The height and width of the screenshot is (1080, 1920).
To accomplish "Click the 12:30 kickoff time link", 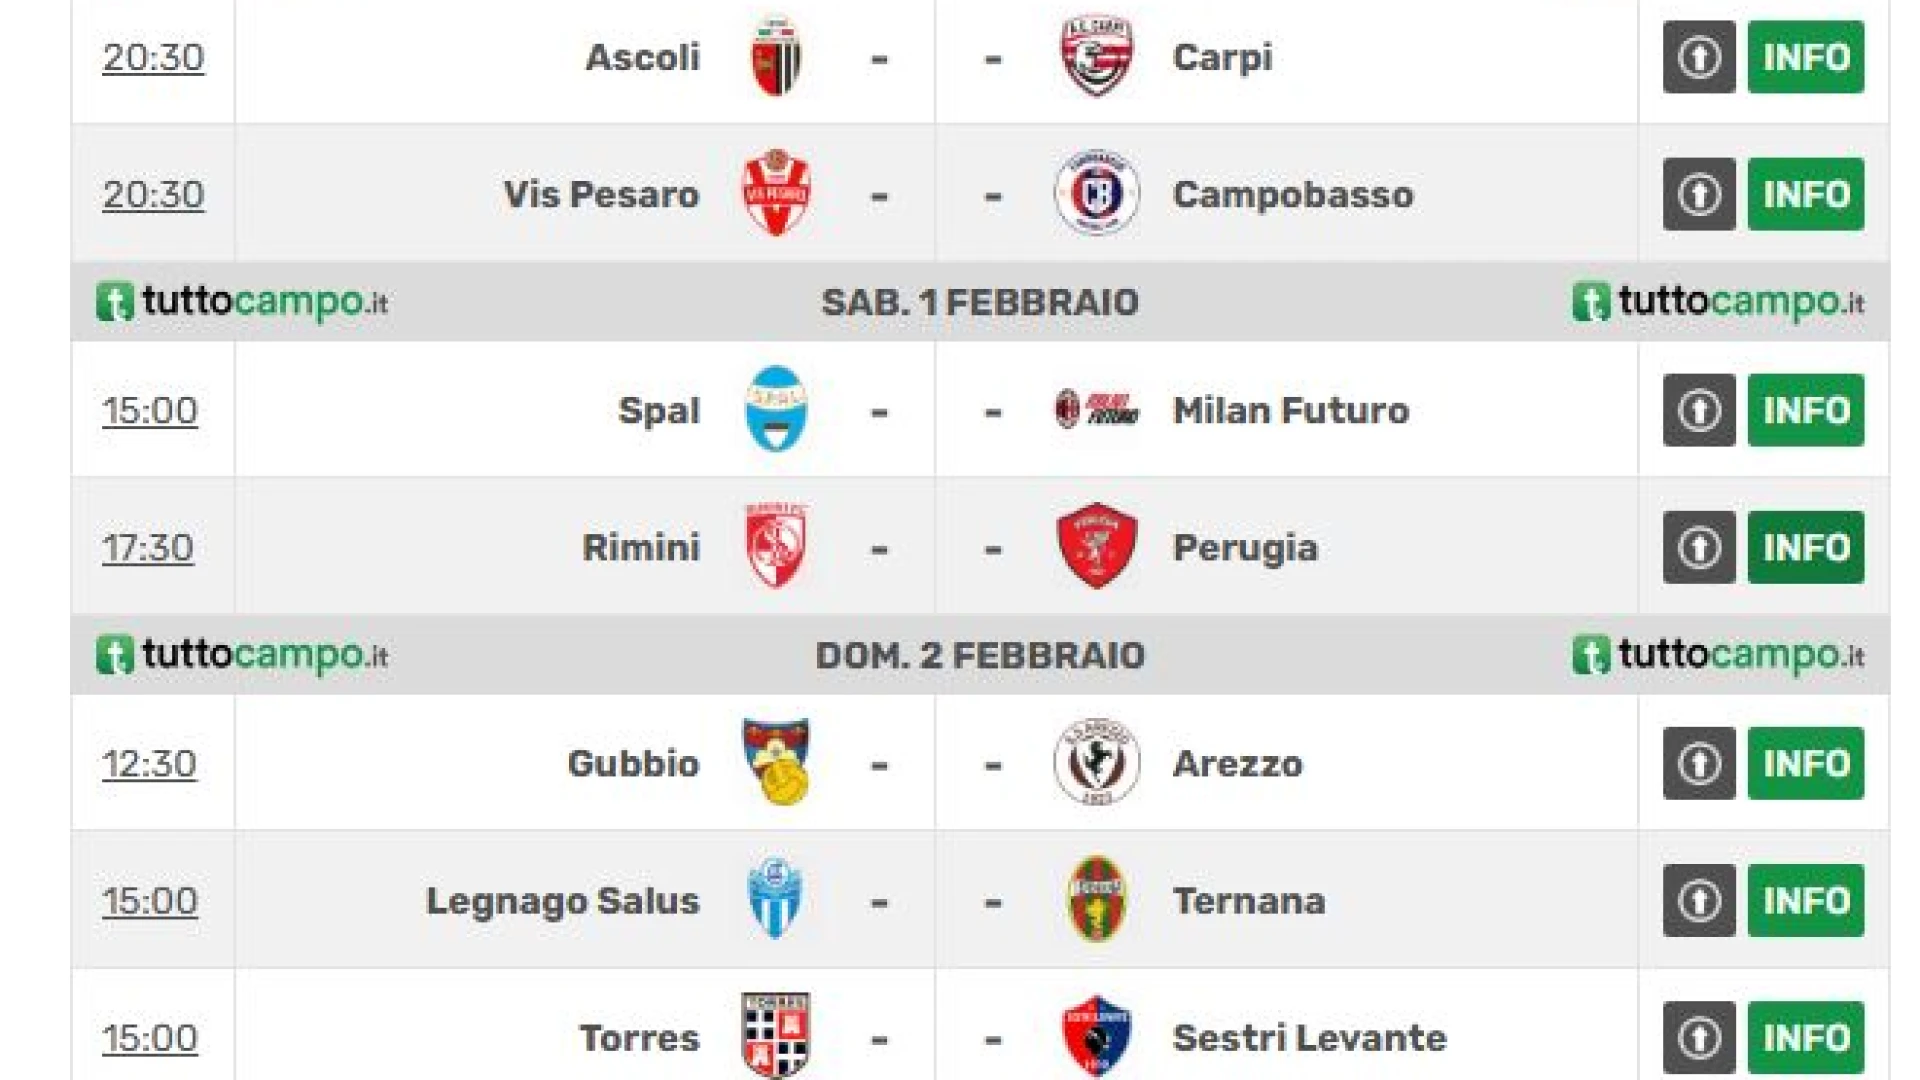I will [149, 764].
